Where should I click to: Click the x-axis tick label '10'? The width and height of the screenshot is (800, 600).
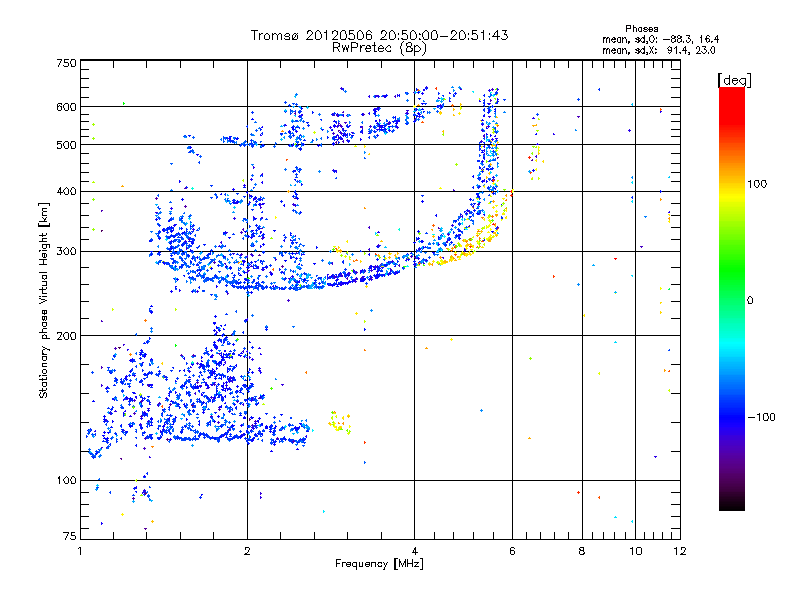(x=636, y=551)
